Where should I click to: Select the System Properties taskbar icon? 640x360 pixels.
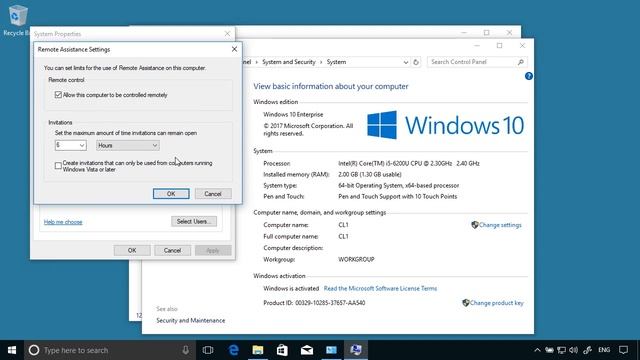click(x=356, y=350)
